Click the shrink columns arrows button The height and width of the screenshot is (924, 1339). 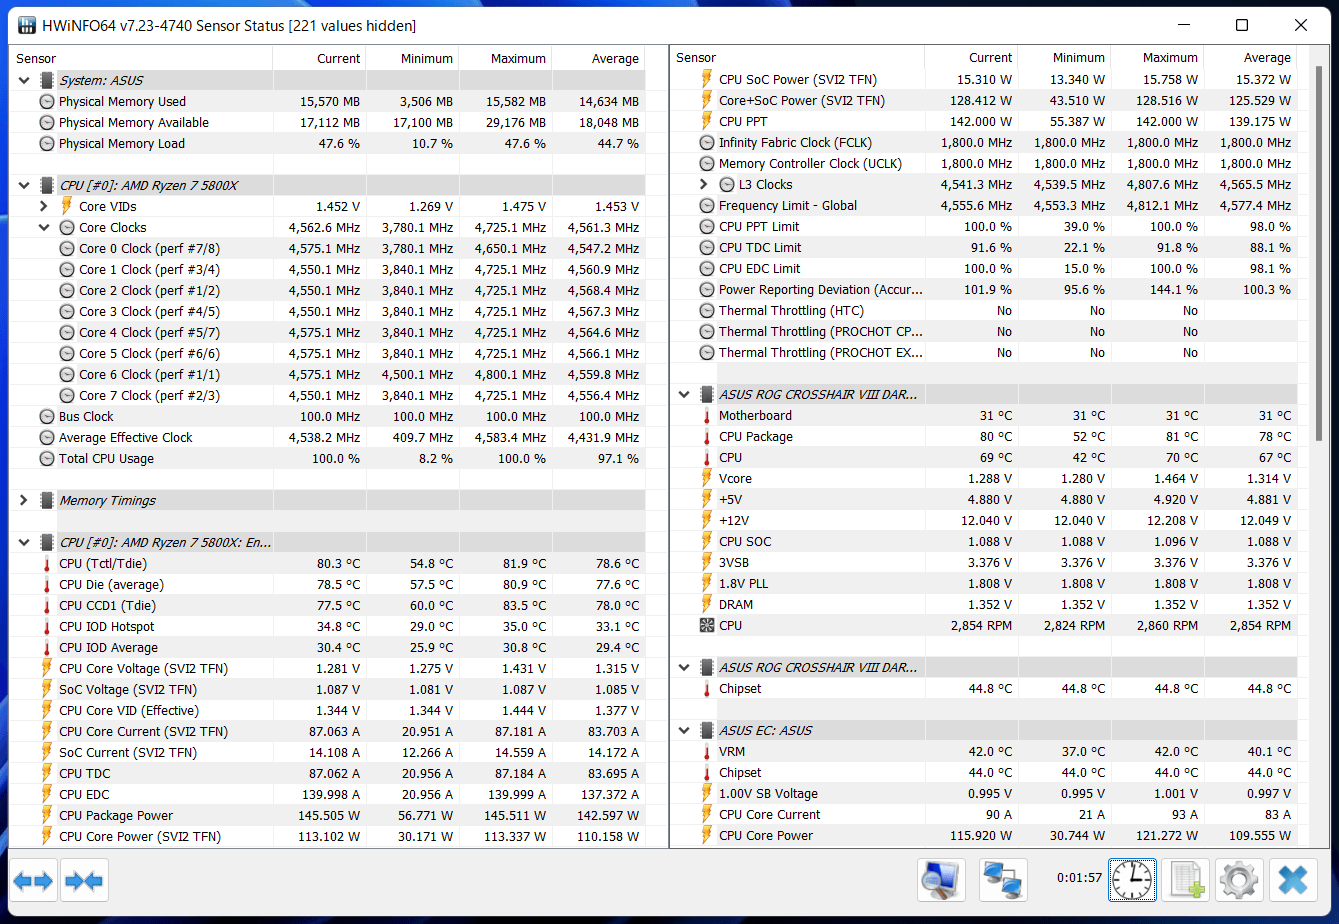84,881
